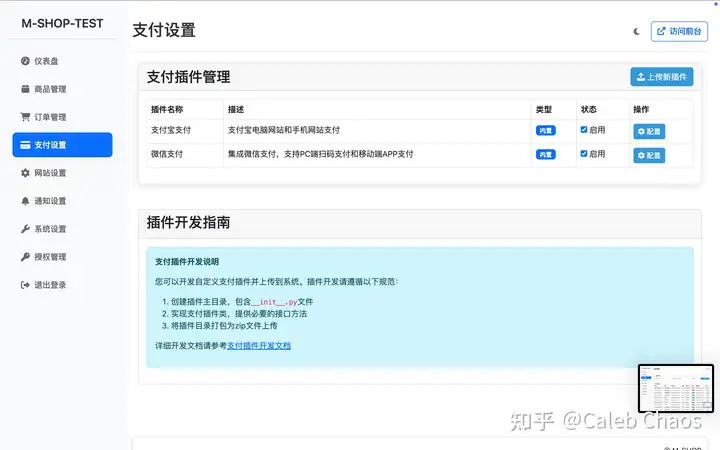Click the shopping cart icon beside 订单管理

[x=25, y=117]
